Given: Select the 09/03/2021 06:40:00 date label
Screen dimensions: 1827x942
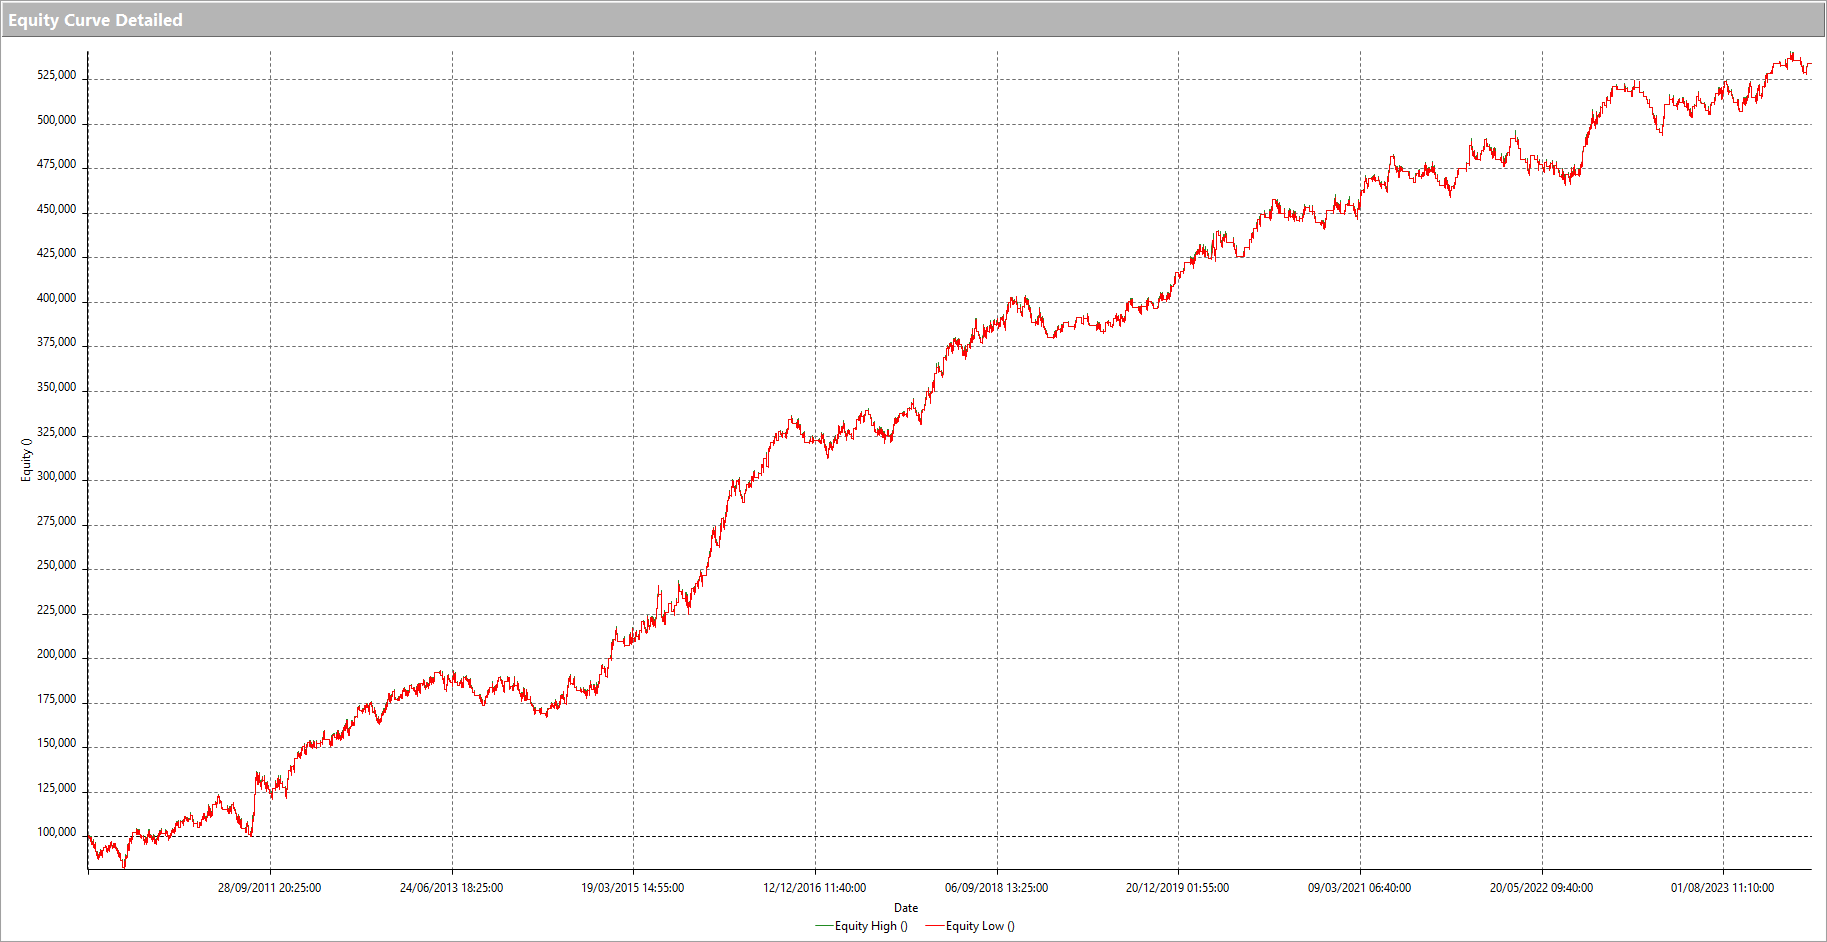Looking at the screenshot, I should coord(1359,888).
